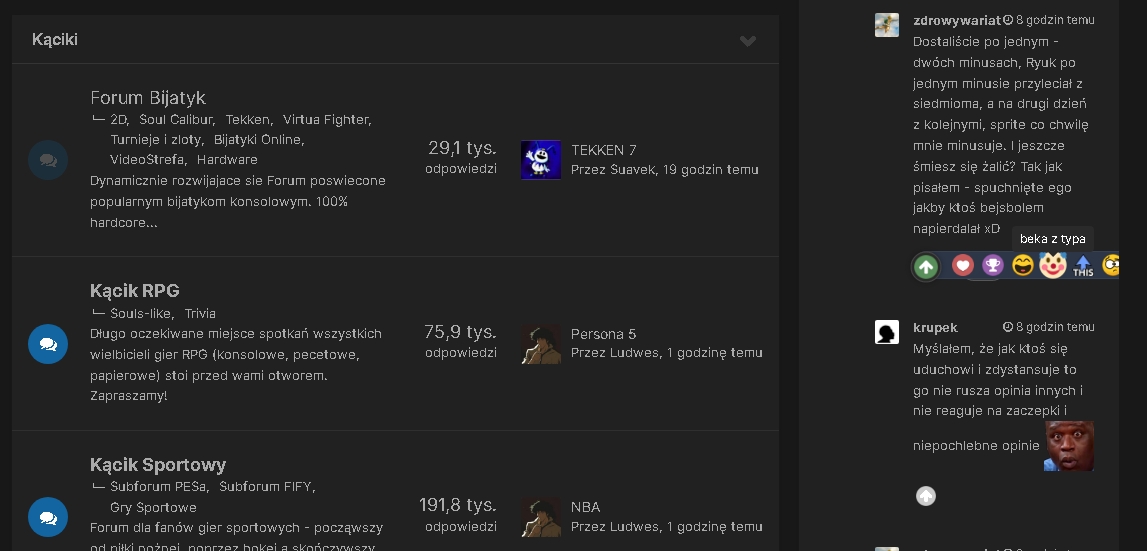The width and height of the screenshot is (1147, 551).
Task: Open the Persona 5 latest topic
Action: (x=603, y=334)
